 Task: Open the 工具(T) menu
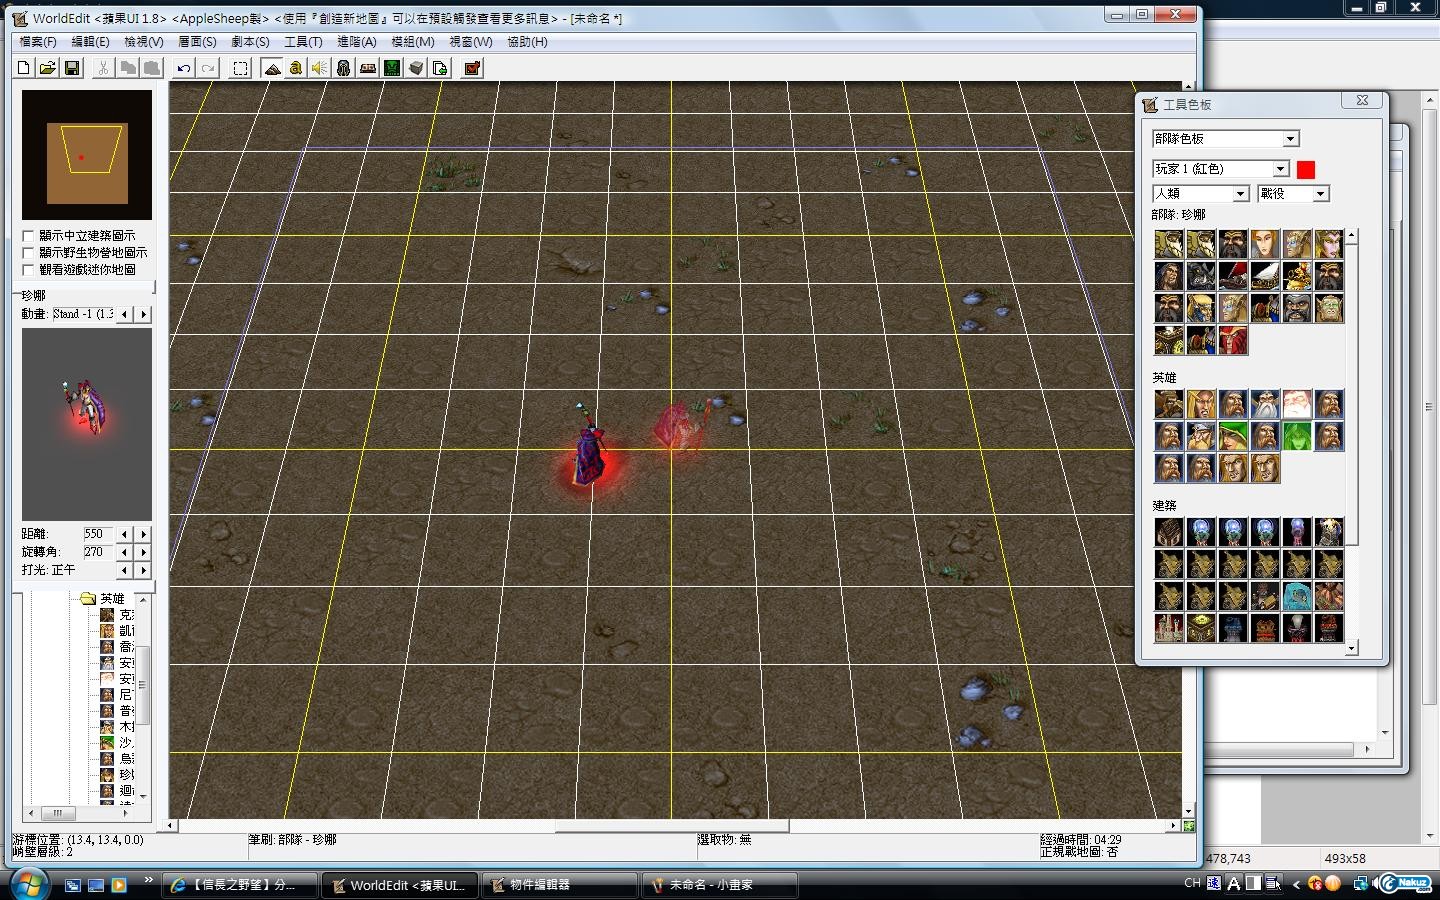[x=303, y=42]
